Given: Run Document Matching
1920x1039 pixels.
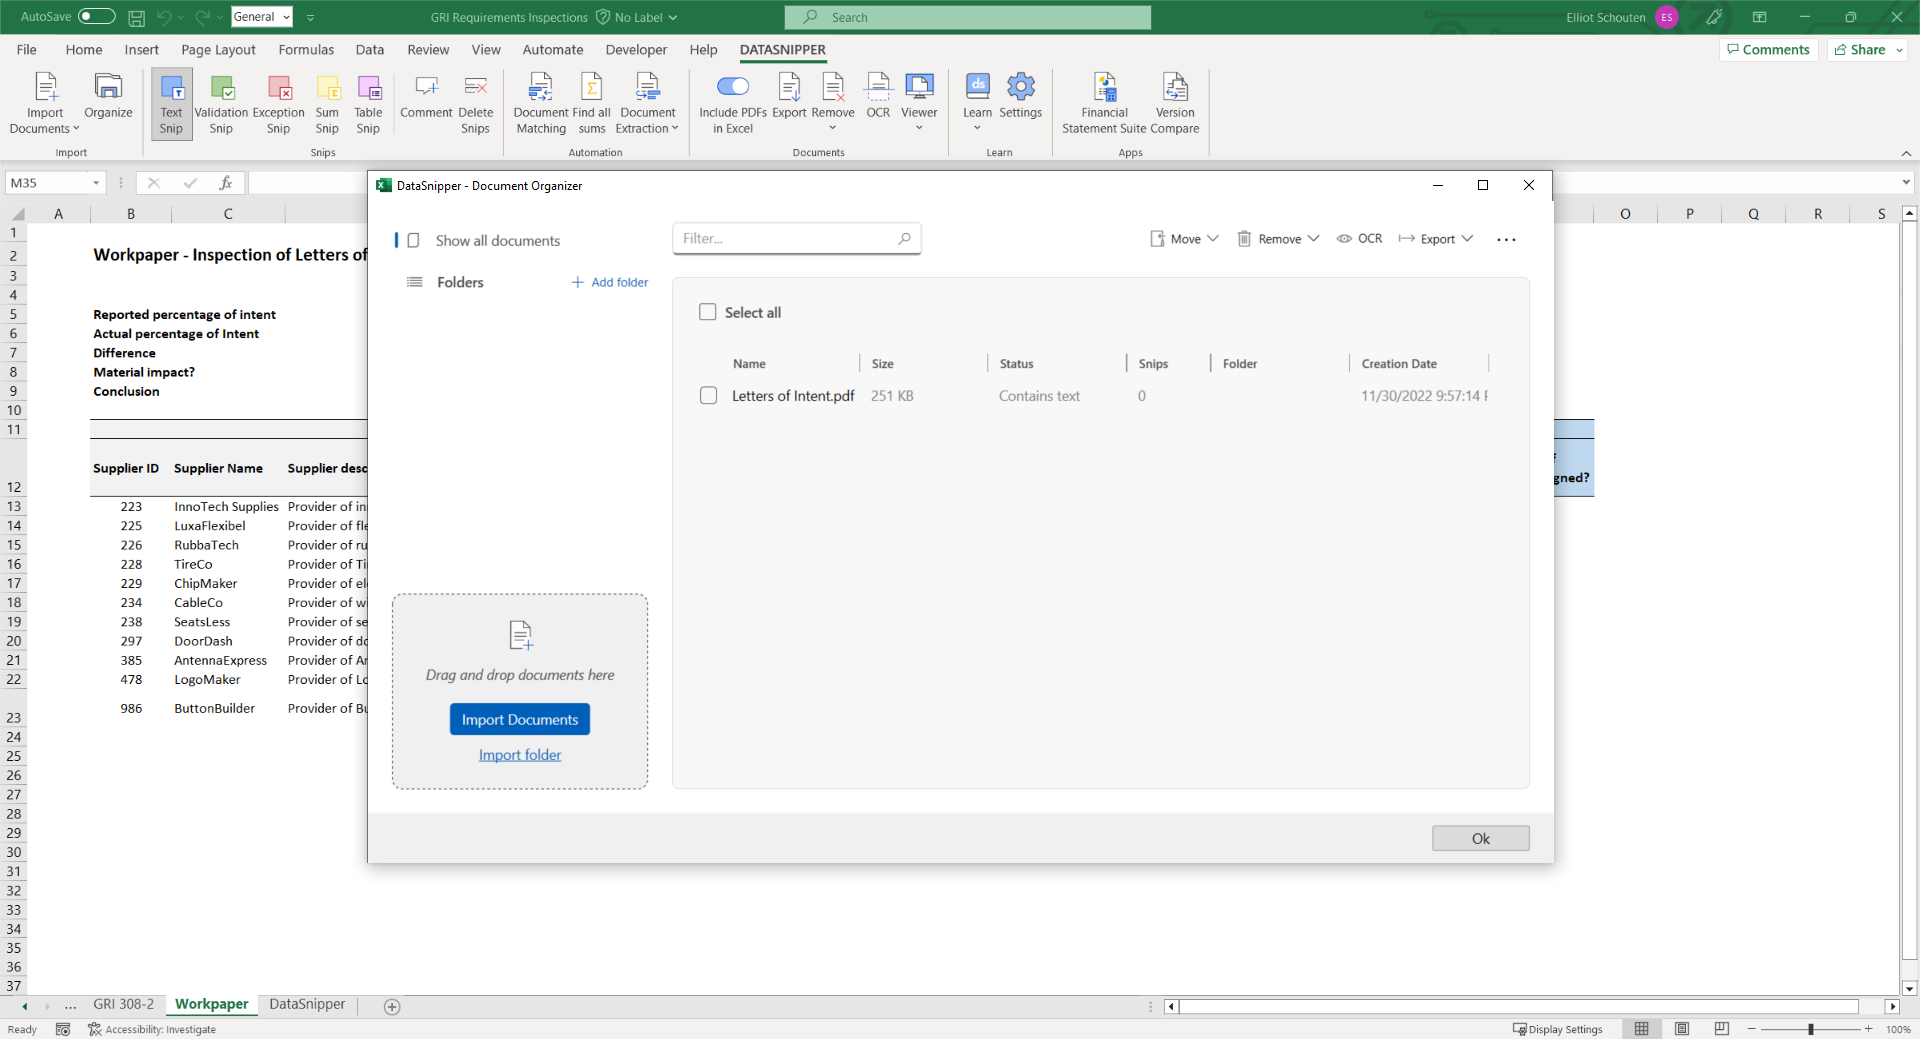Looking at the screenshot, I should tap(540, 103).
